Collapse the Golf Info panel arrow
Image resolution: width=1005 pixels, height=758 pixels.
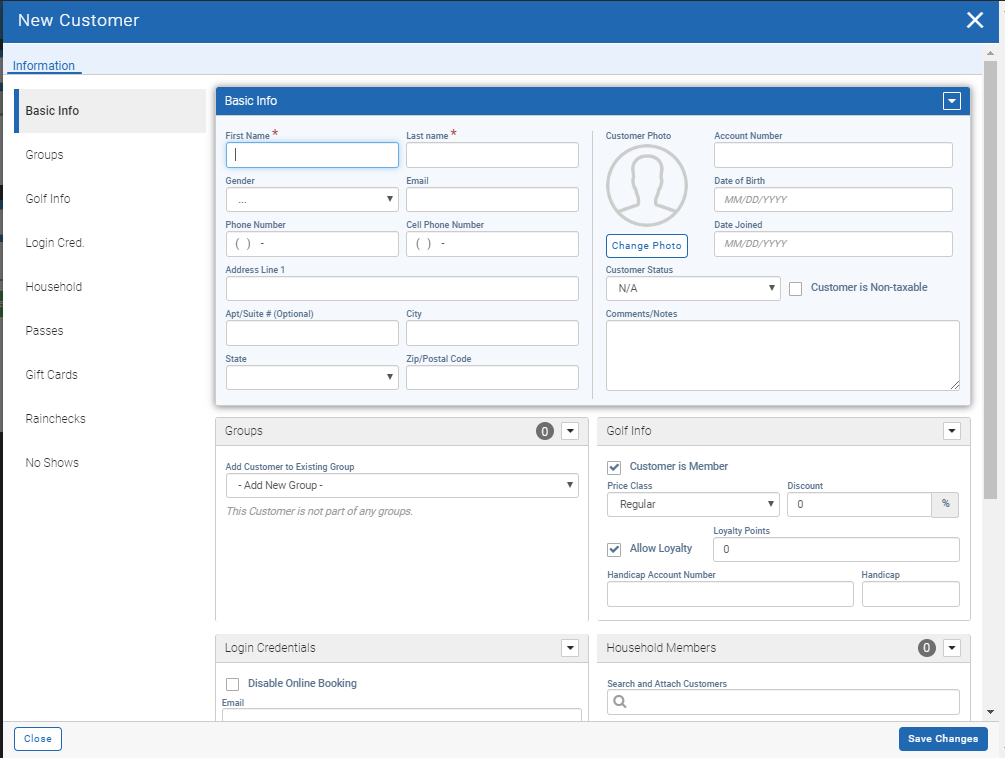951,431
